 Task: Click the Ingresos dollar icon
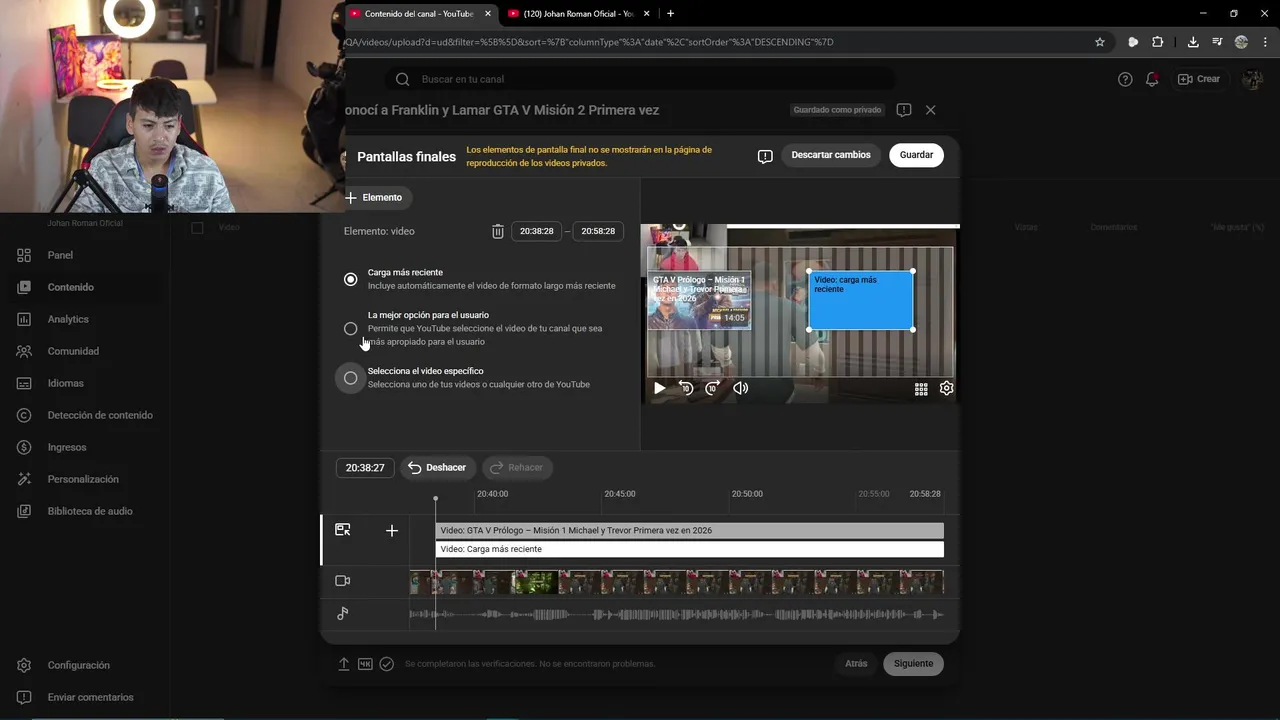tap(24, 447)
